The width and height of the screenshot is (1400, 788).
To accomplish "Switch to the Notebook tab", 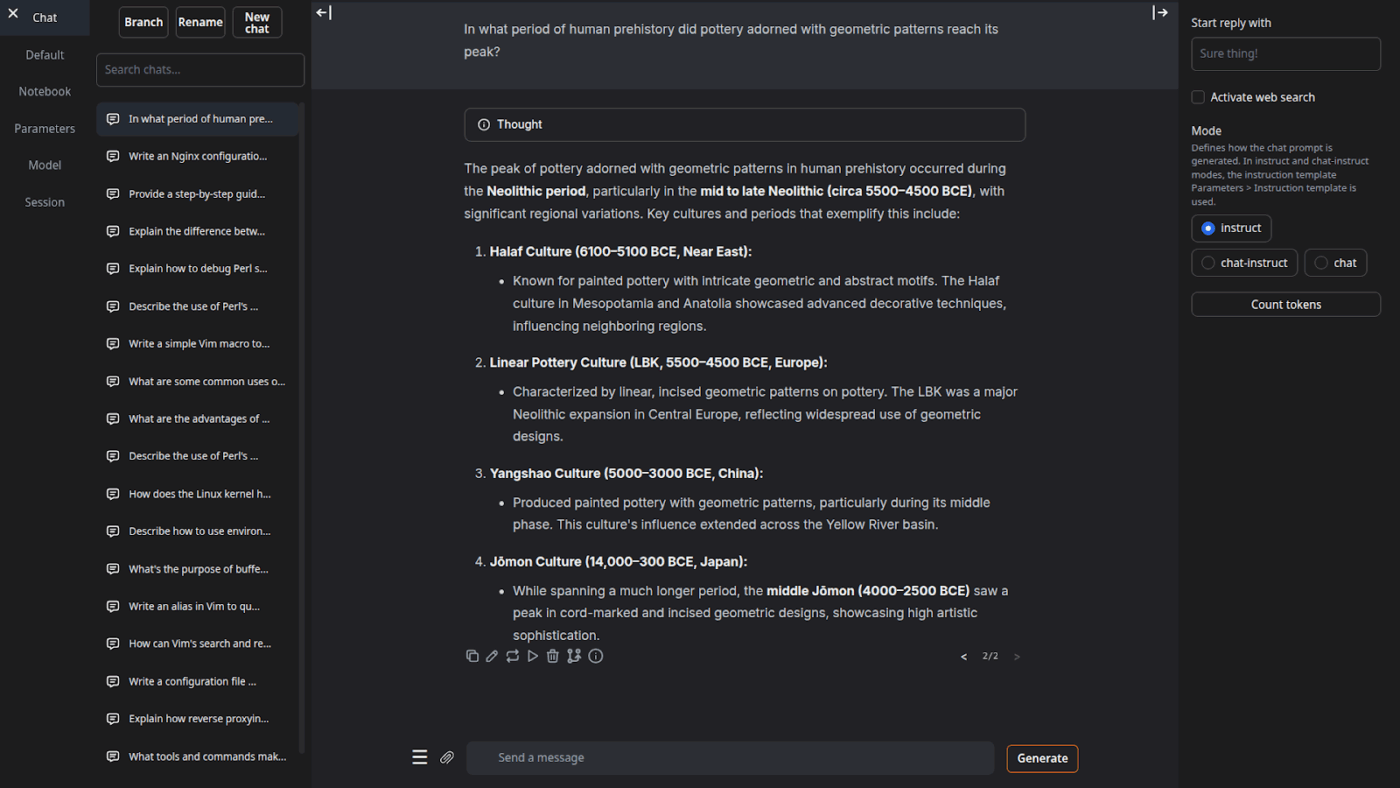I will [45, 91].
